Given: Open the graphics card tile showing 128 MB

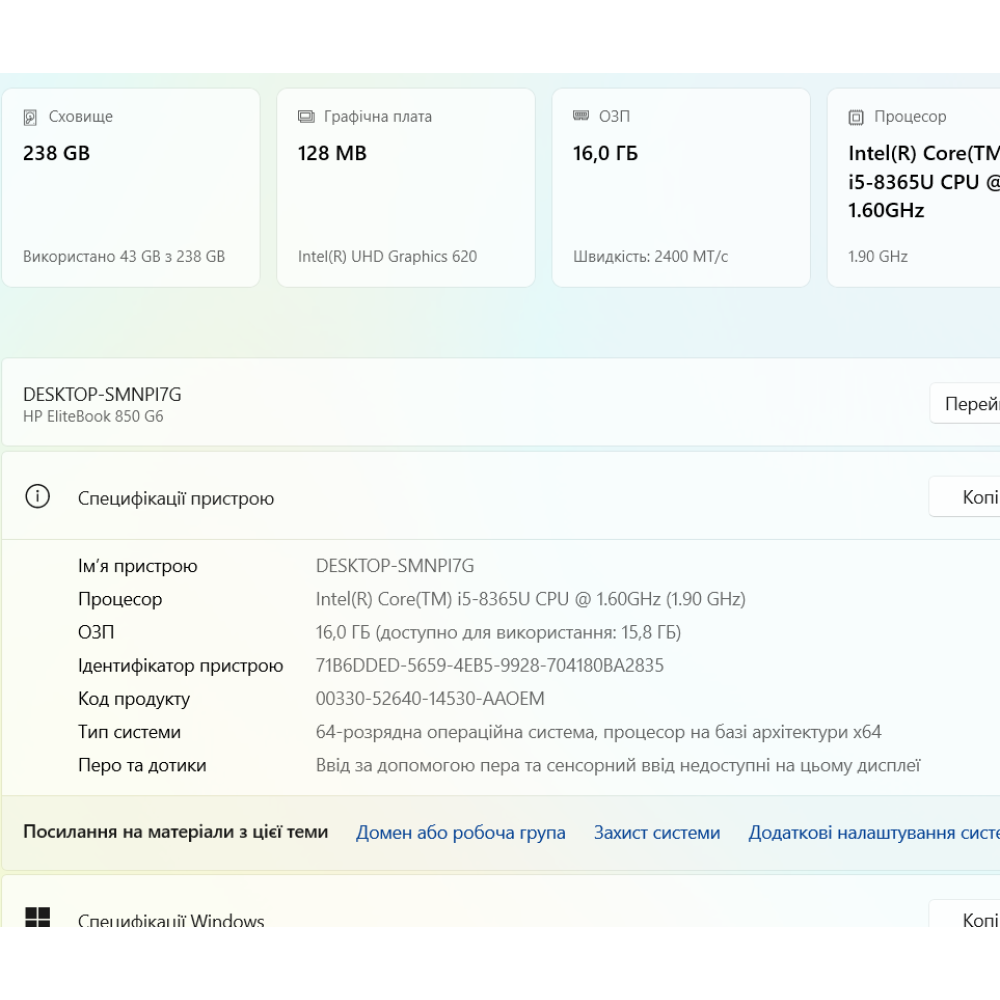Looking at the screenshot, I should (405, 188).
